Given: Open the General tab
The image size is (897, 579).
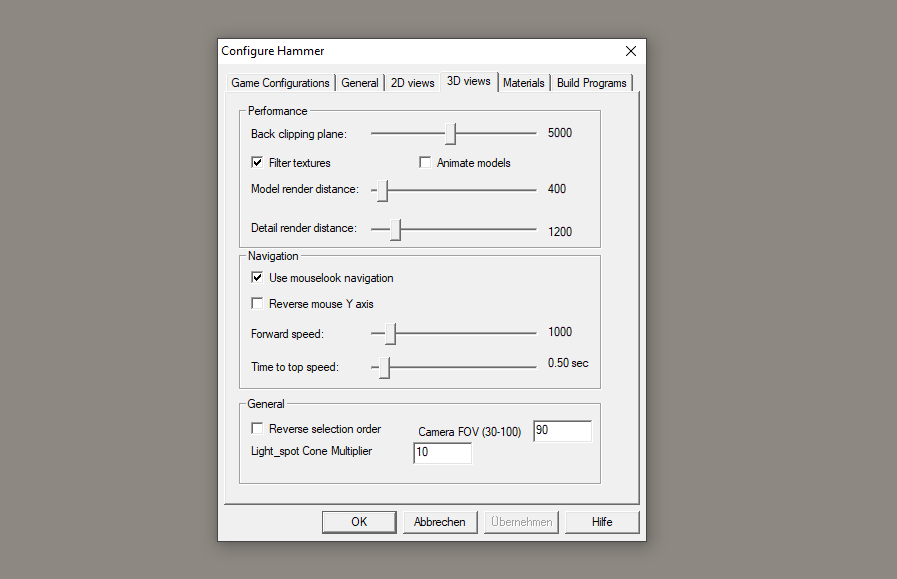Looking at the screenshot, I should pos(360,83).
